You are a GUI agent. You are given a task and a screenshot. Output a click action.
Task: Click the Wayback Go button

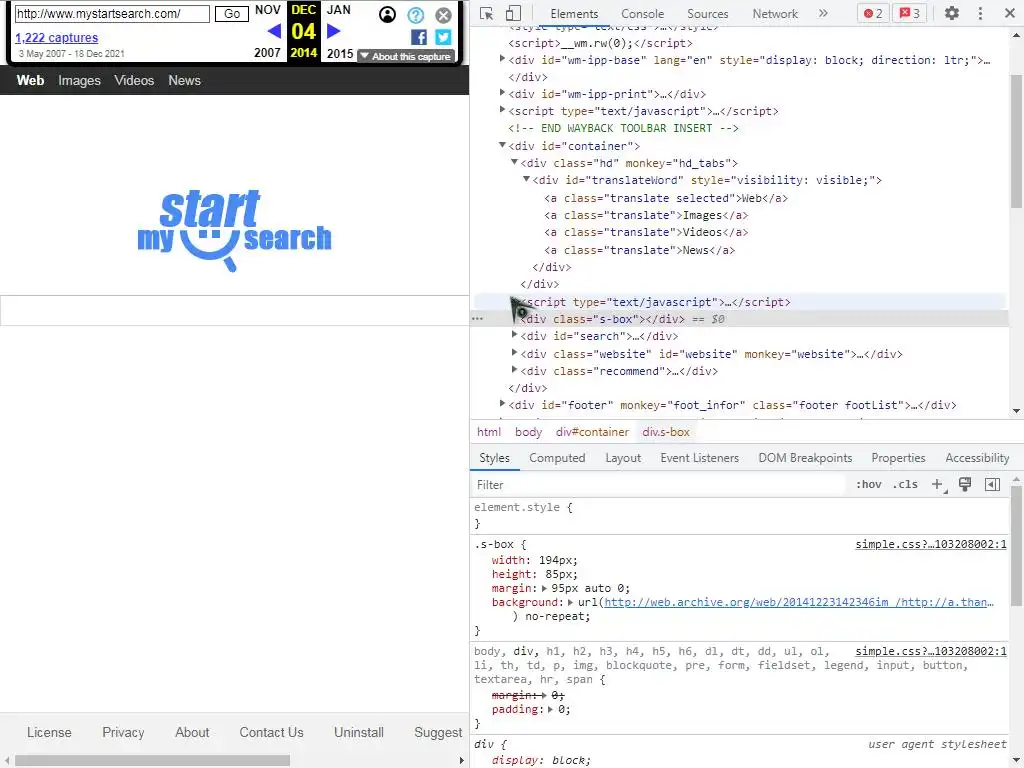(232, 14)
